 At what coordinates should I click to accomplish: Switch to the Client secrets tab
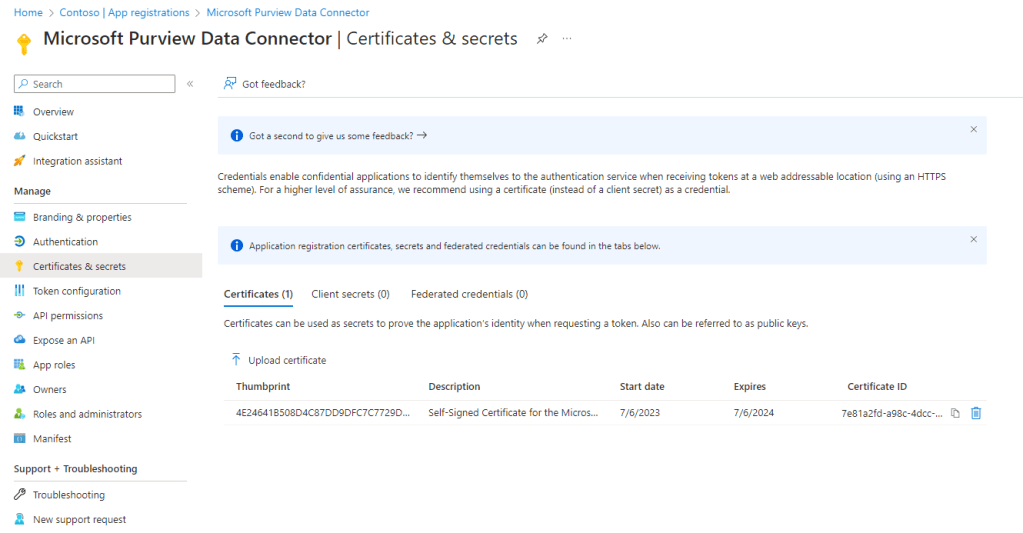point(350,294)
